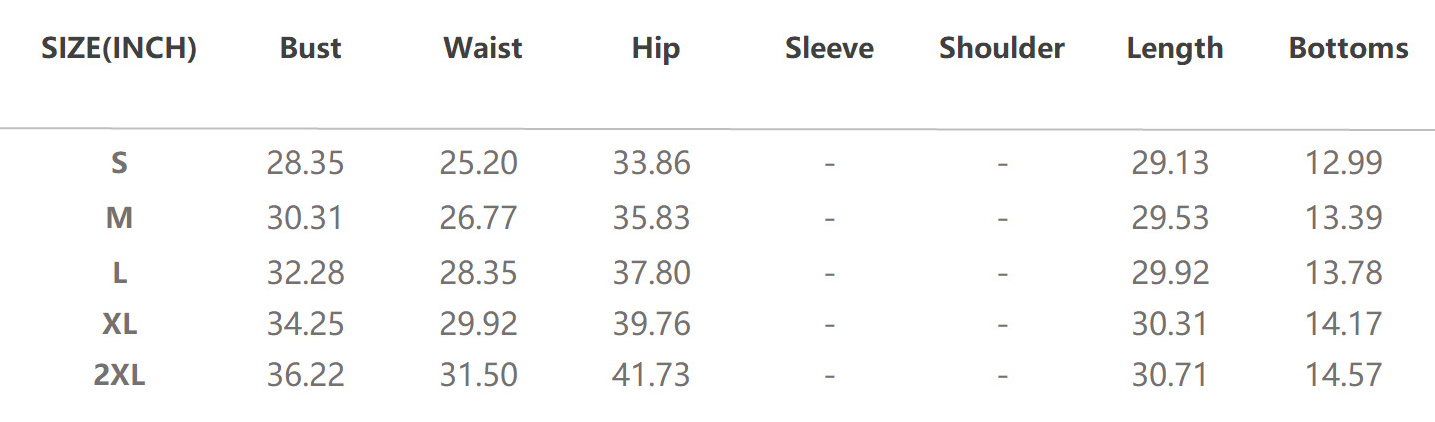Click the bottoms value 12.99
The width and height of the screenshot is (1435, 422).
1343,163
